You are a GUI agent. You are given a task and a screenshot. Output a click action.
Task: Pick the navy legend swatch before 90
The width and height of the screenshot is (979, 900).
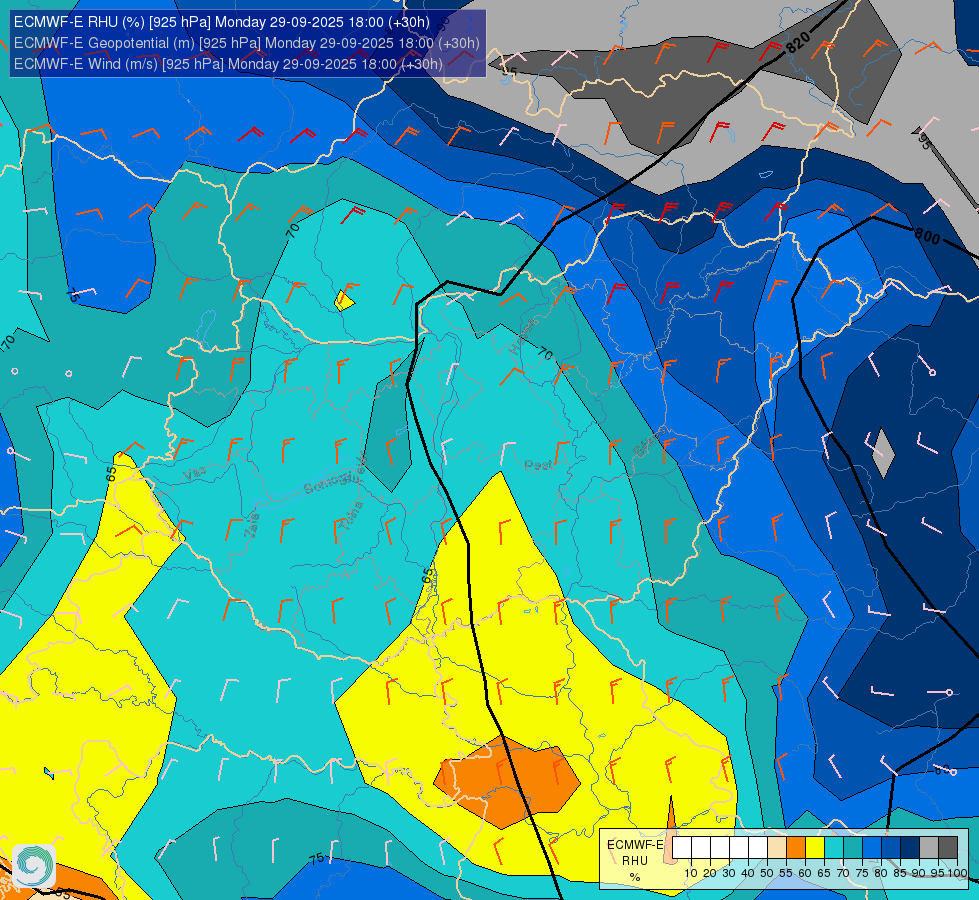coord(910,848)
